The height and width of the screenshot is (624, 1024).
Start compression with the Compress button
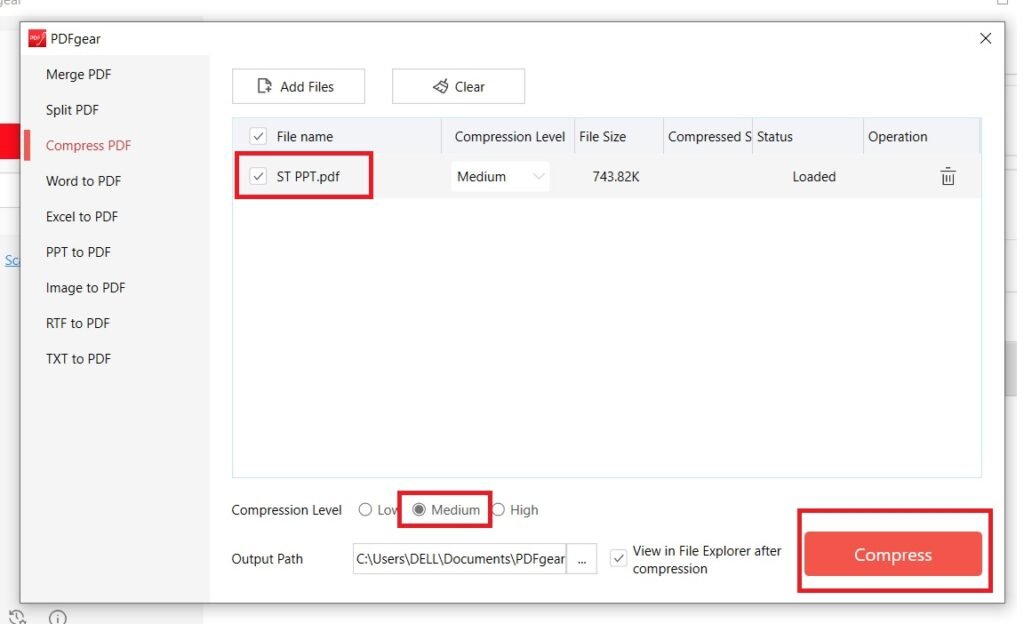coord(892,555)
